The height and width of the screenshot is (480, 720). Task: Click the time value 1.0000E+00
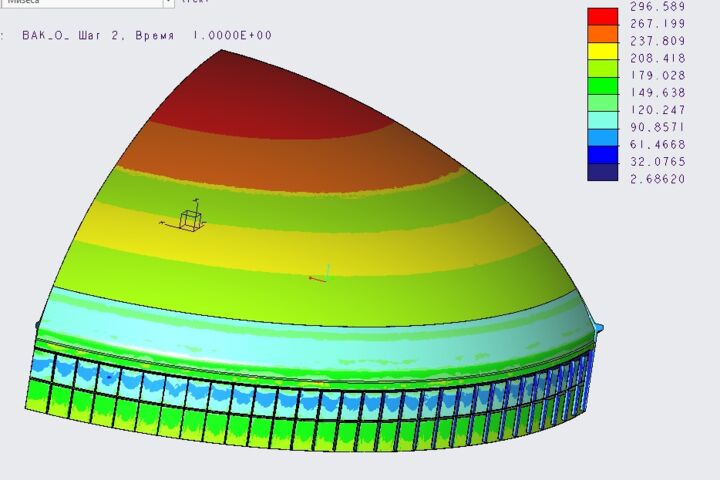coord(232,35)
